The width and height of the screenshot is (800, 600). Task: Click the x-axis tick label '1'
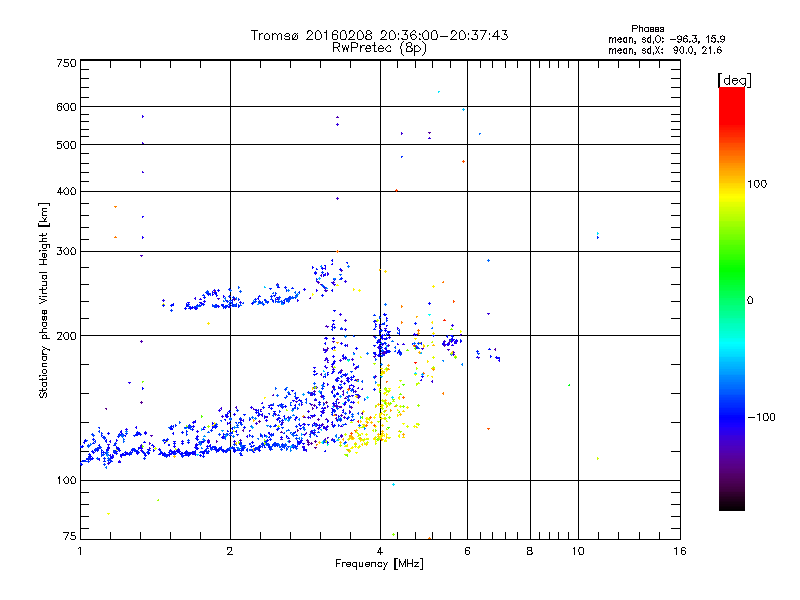tap(80, 551)
